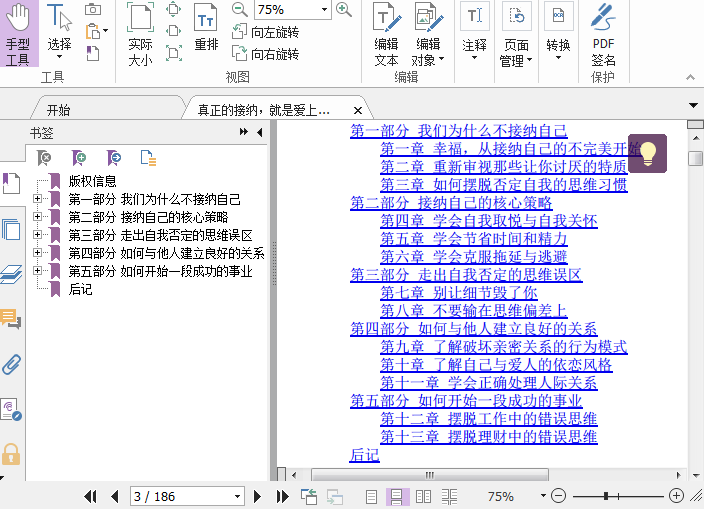Open link 第四章 学会自我取悦与自我关怀
Image resolution: width=704 pixels, height=509 pixels.
[489, 220]
